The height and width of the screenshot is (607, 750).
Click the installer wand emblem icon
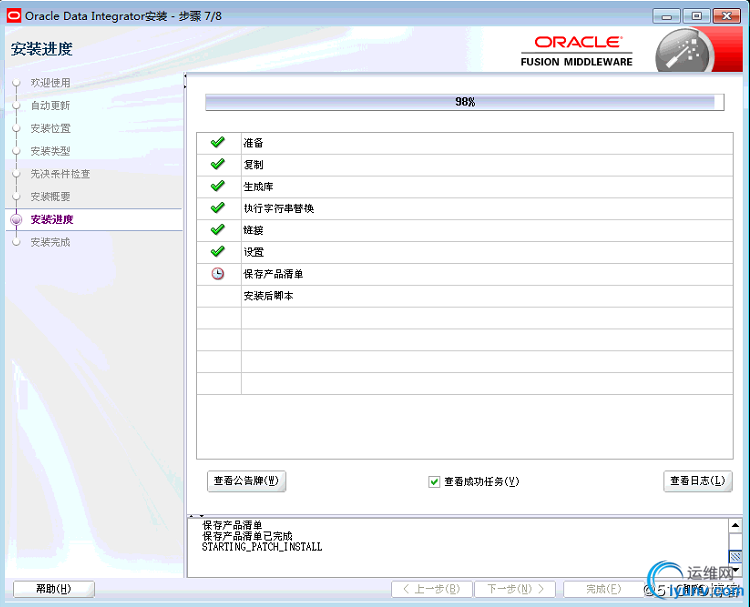coord(684,52)
